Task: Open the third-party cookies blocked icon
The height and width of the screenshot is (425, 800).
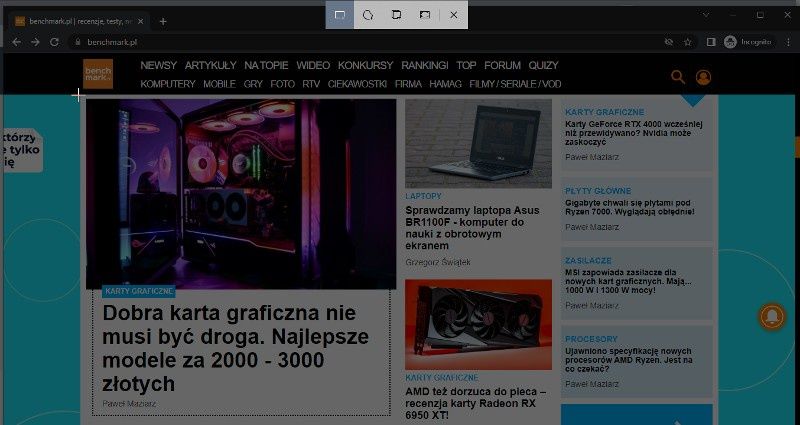Action: (x=669, y=42)
